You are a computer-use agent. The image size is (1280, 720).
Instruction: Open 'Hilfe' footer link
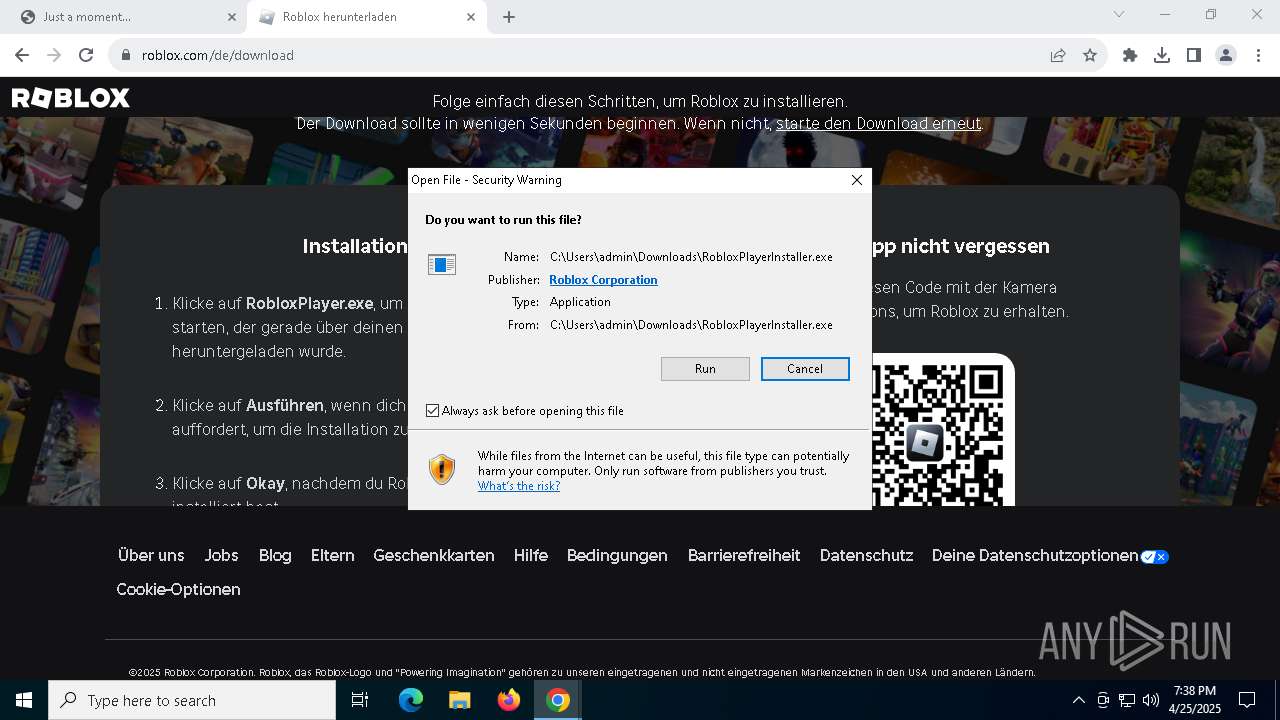pyautogui.click(x=531, y=555)
